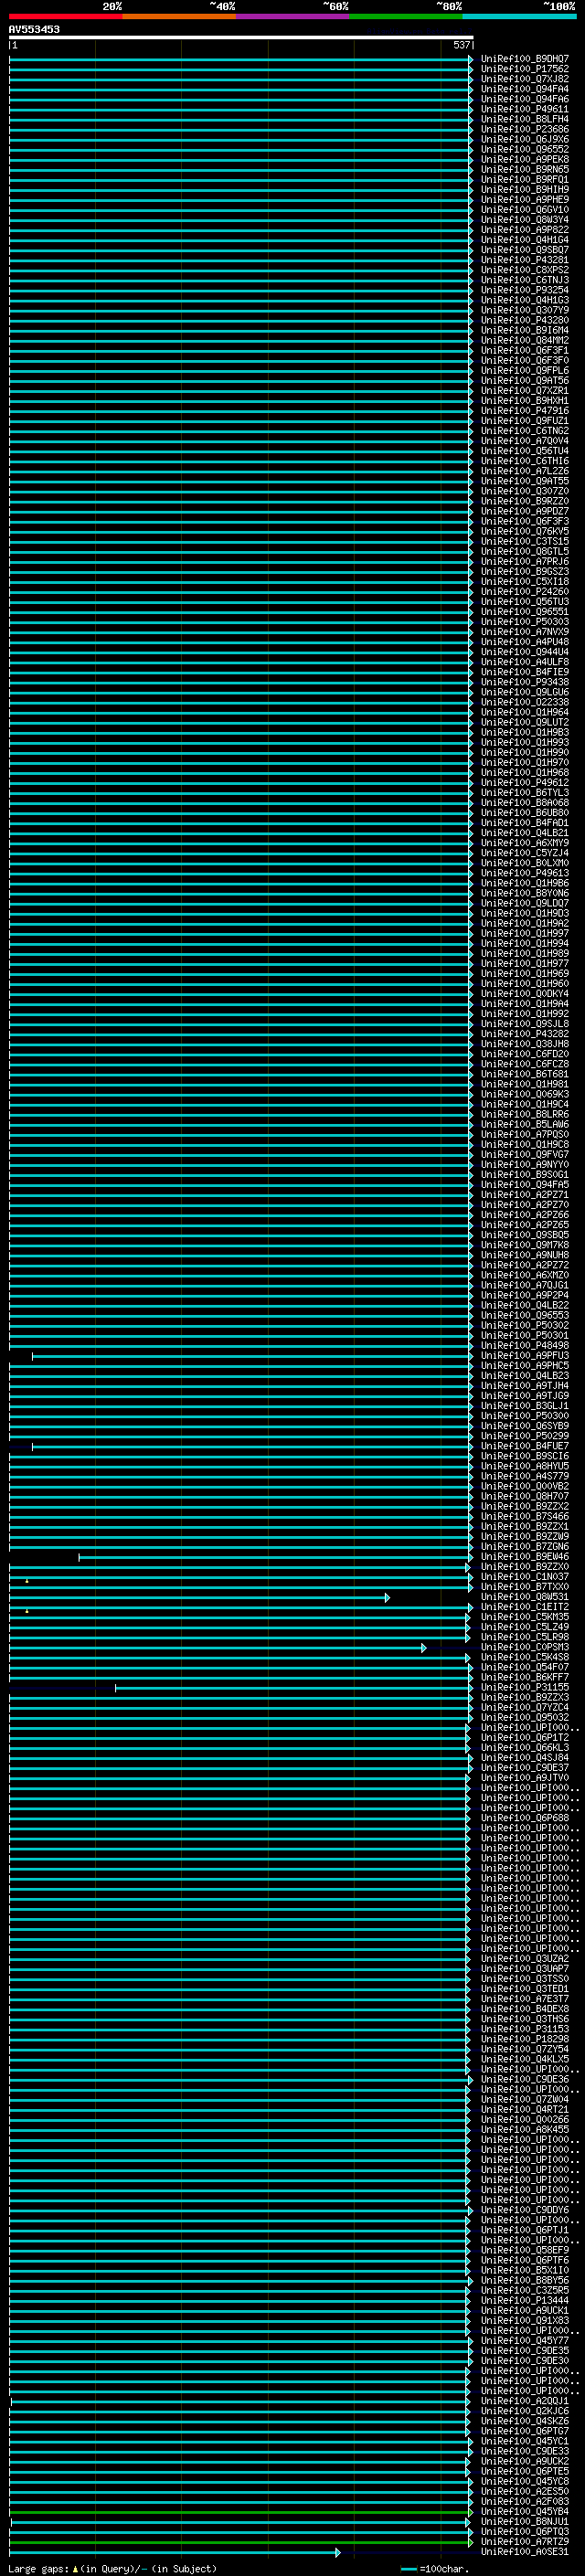585x2576 pixels.
Task: Click the orange ~40% identity legend segment
Action: [179, 17]
